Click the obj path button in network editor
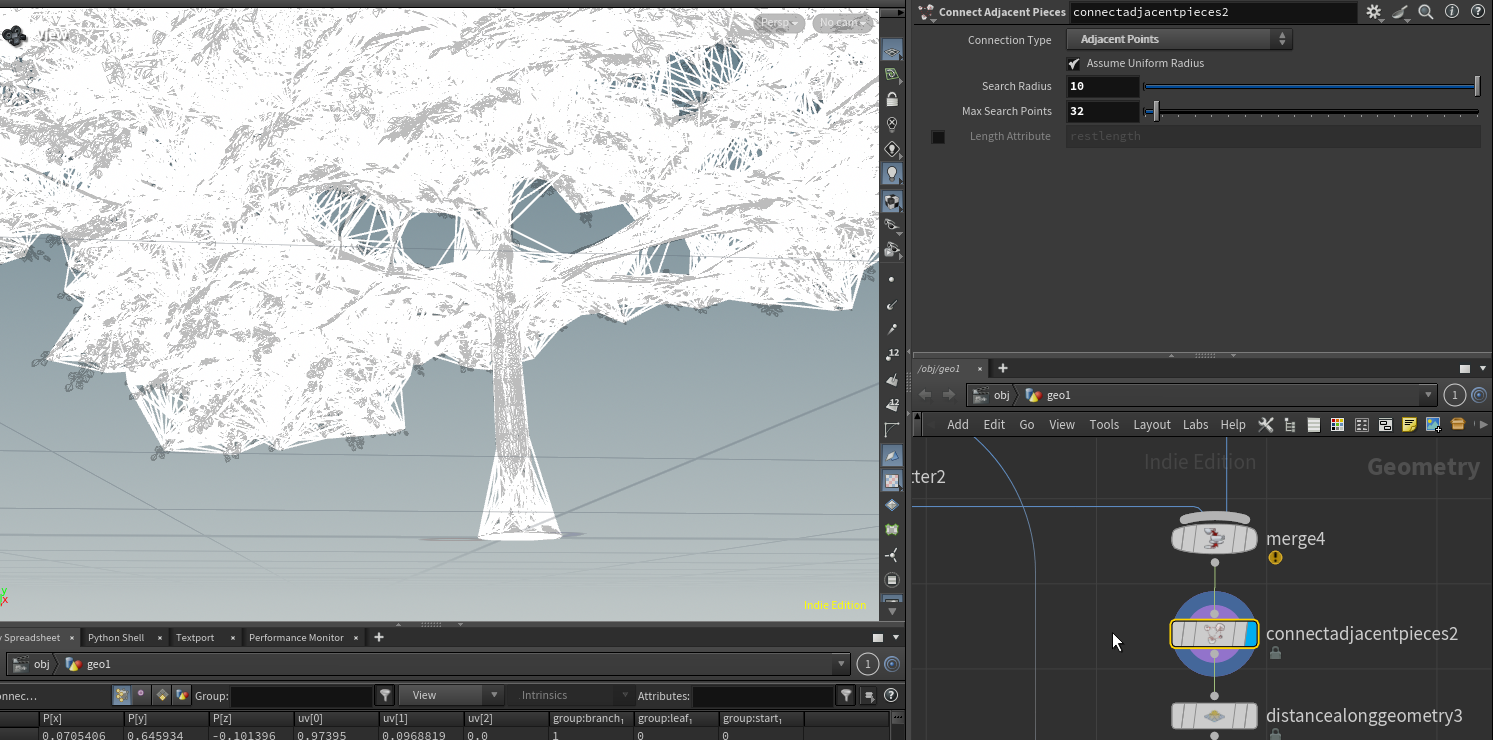This screenshot has width=1493, height=740. click(x=992, y=395)
